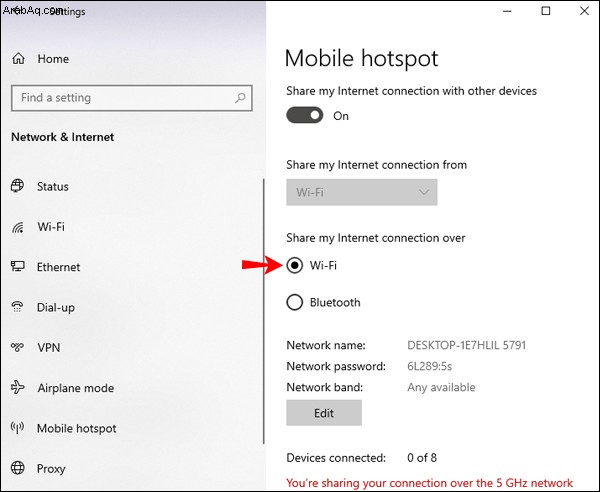The image size is (600, 492).
Task: Select Mobile hotspot in sidebar
Action: 77,428
